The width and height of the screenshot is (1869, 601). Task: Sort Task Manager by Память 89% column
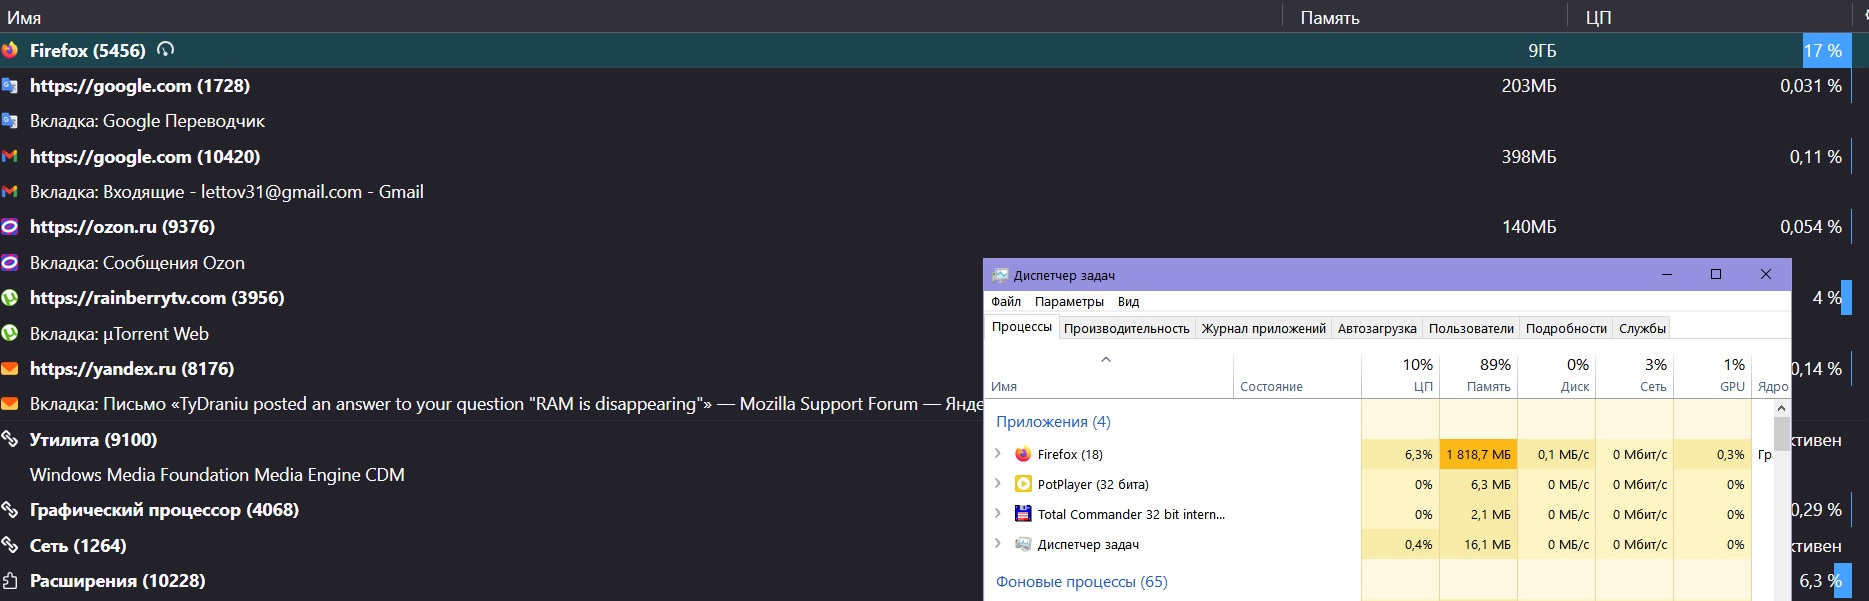pos(1478,374)
